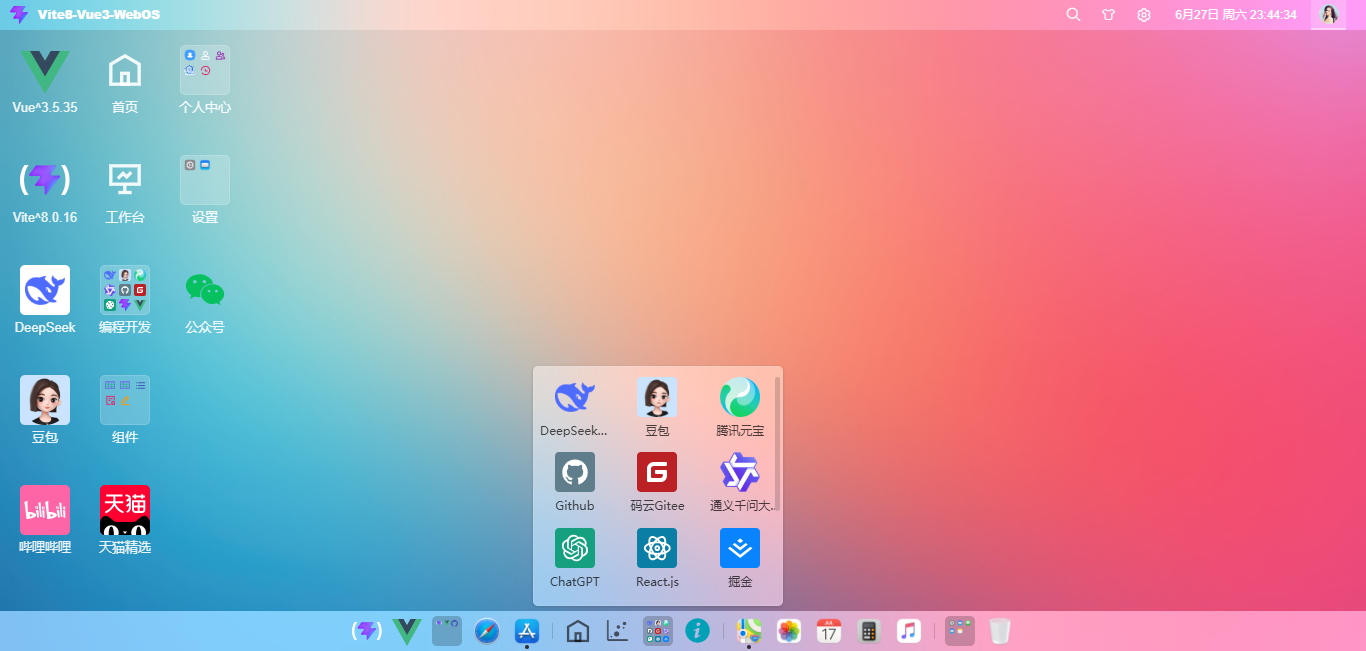1366x651 pixels.
Task: Open the user avatar in top bar
Action: pos(1329,15)
